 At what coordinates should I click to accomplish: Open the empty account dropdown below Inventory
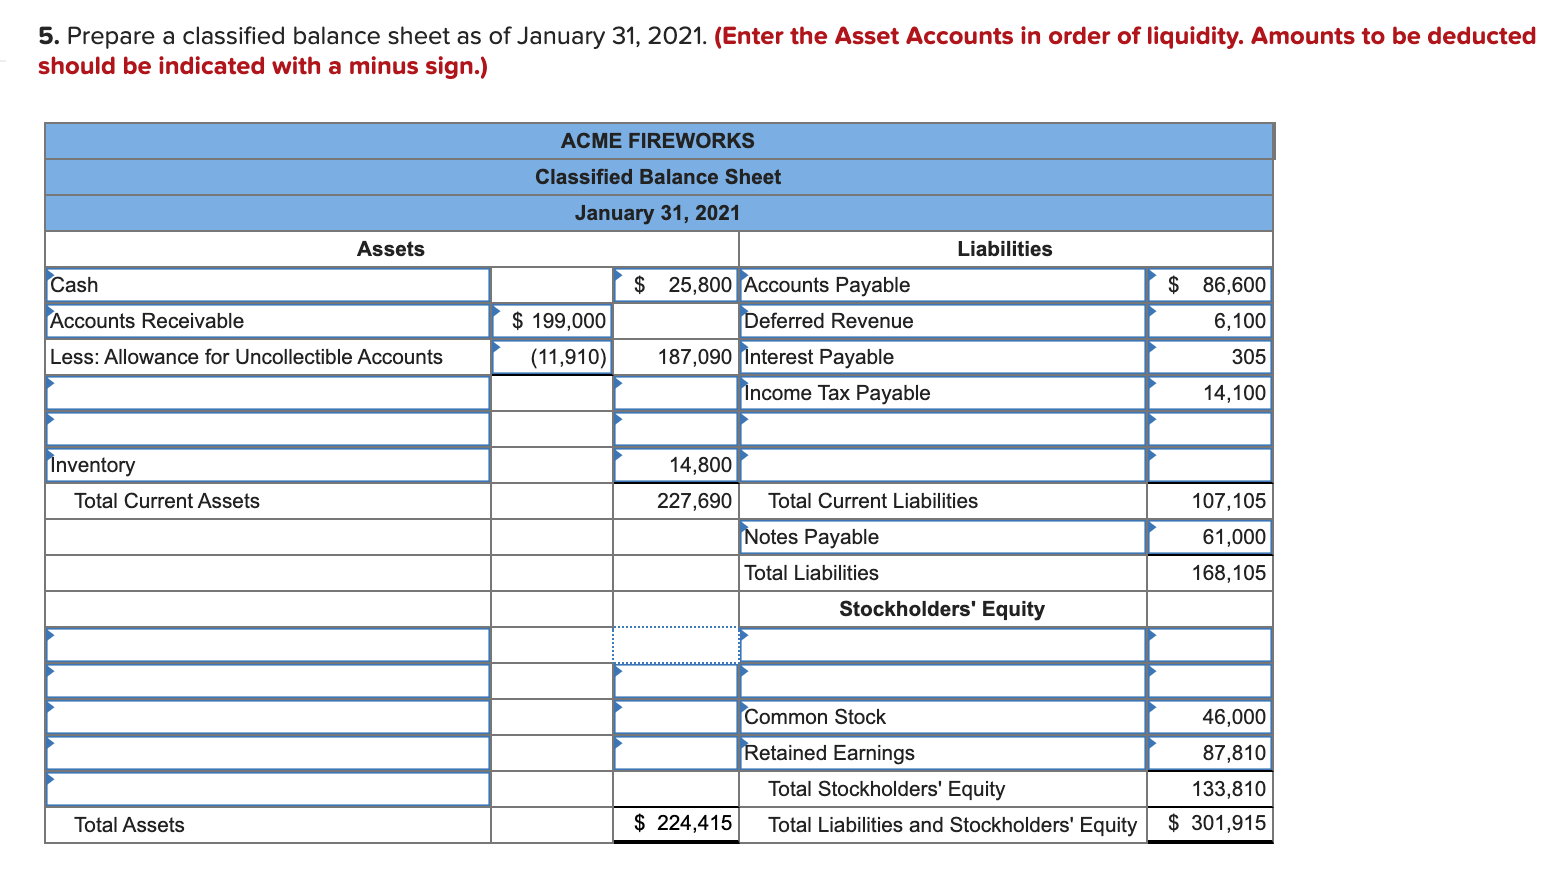[x=50, y=637]
